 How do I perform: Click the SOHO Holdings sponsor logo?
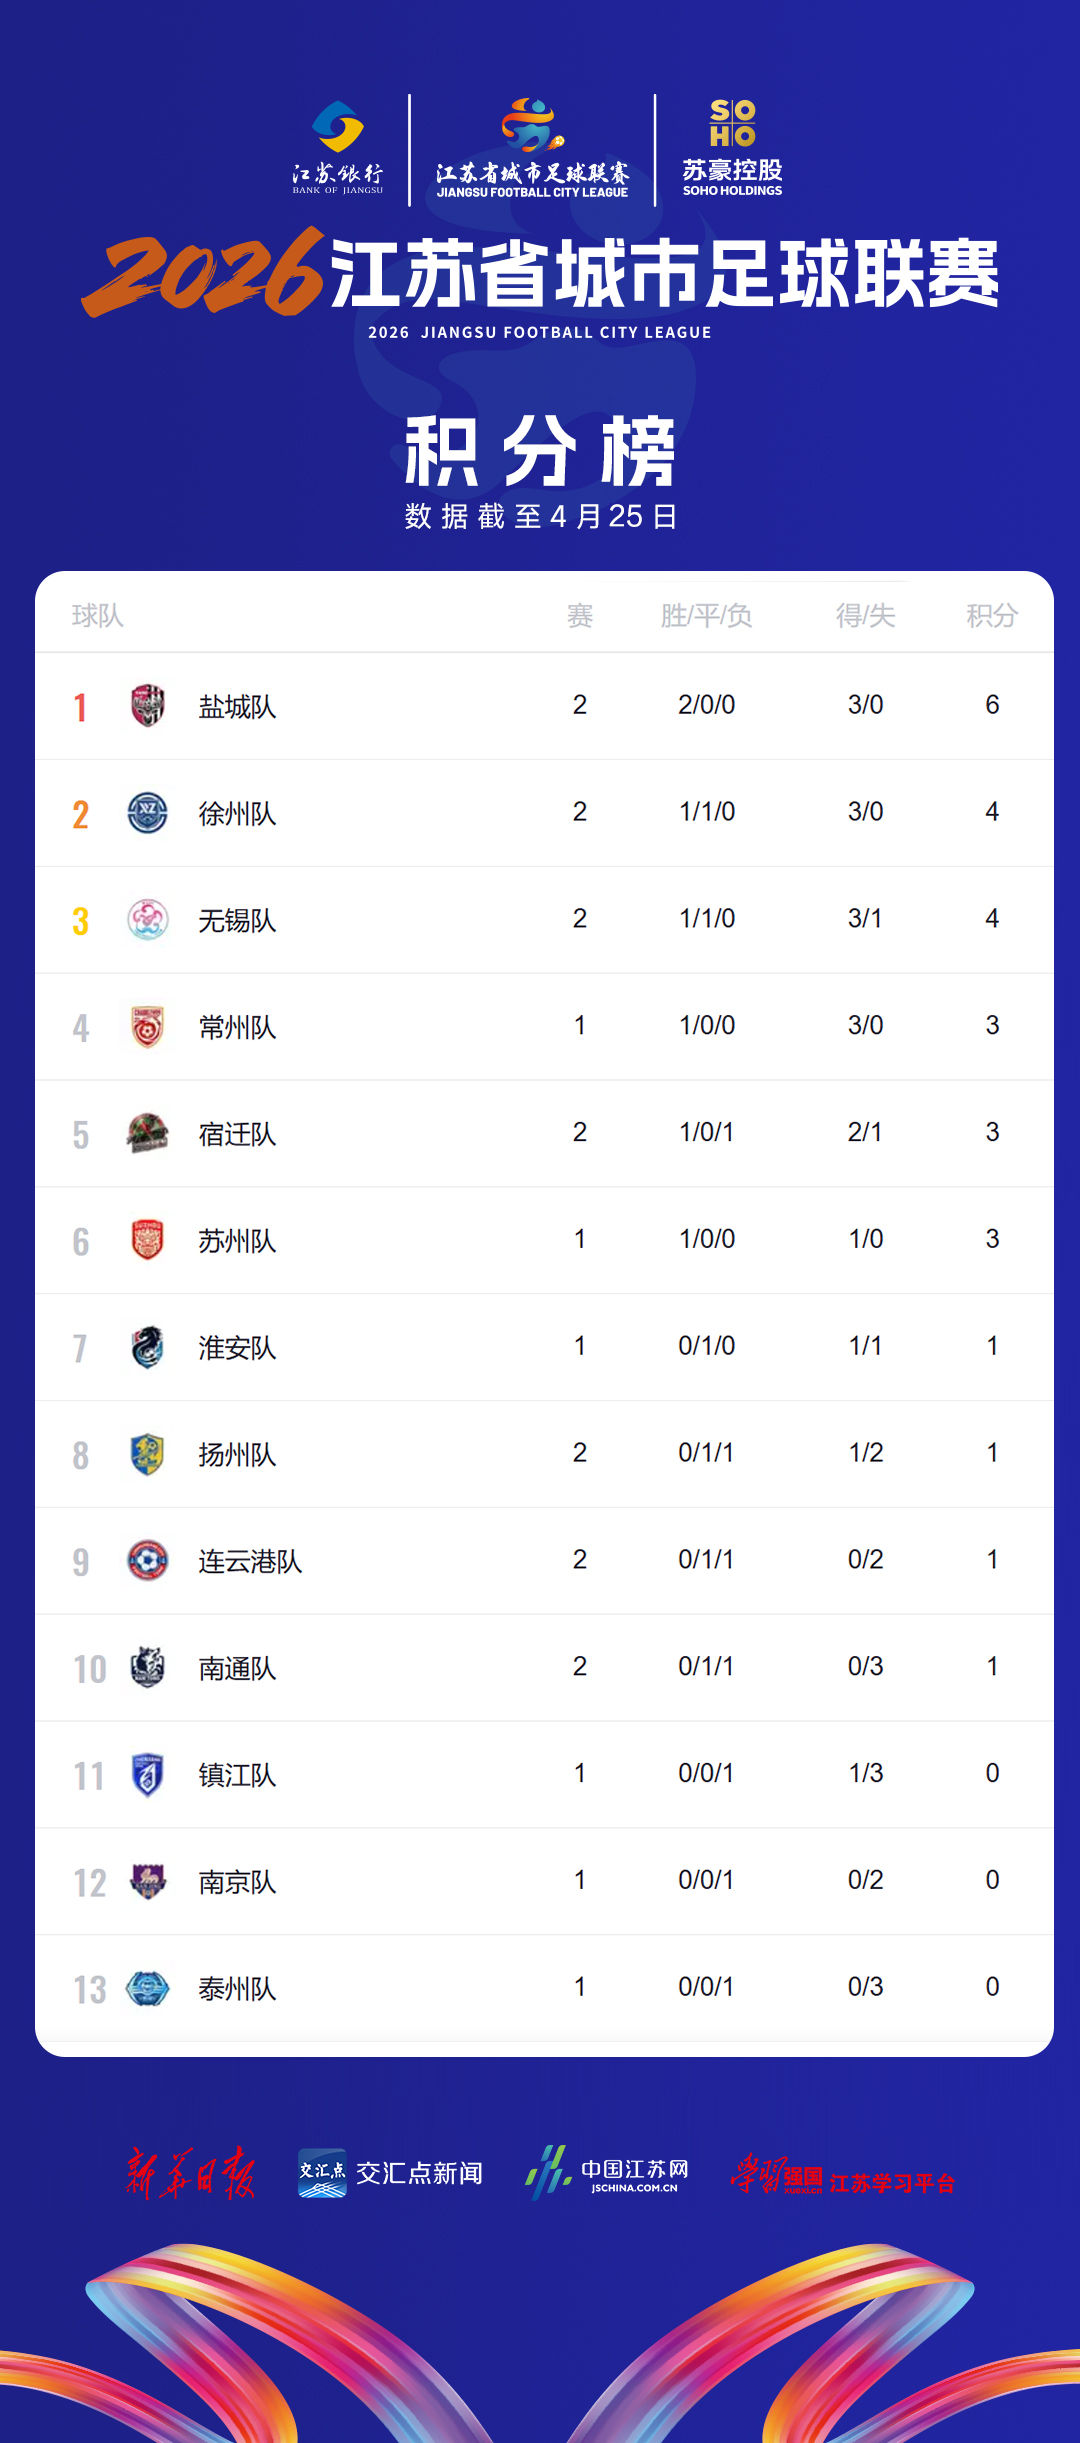pos(732,148)
